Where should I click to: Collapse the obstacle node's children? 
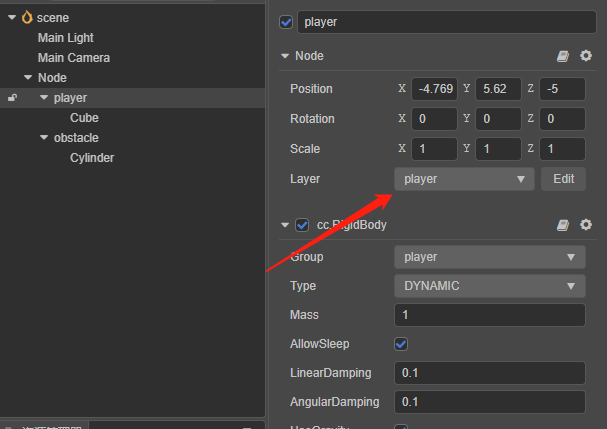coord(44,137)
